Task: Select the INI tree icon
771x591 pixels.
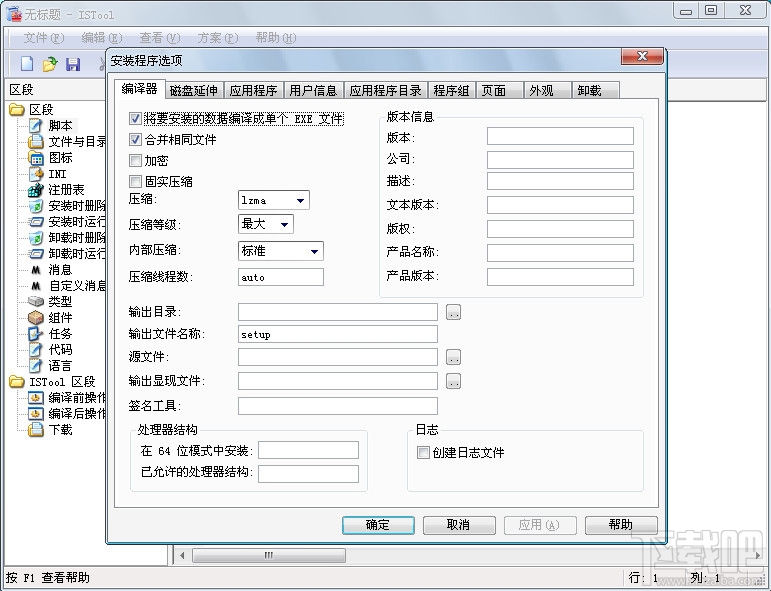Action: 36,174
